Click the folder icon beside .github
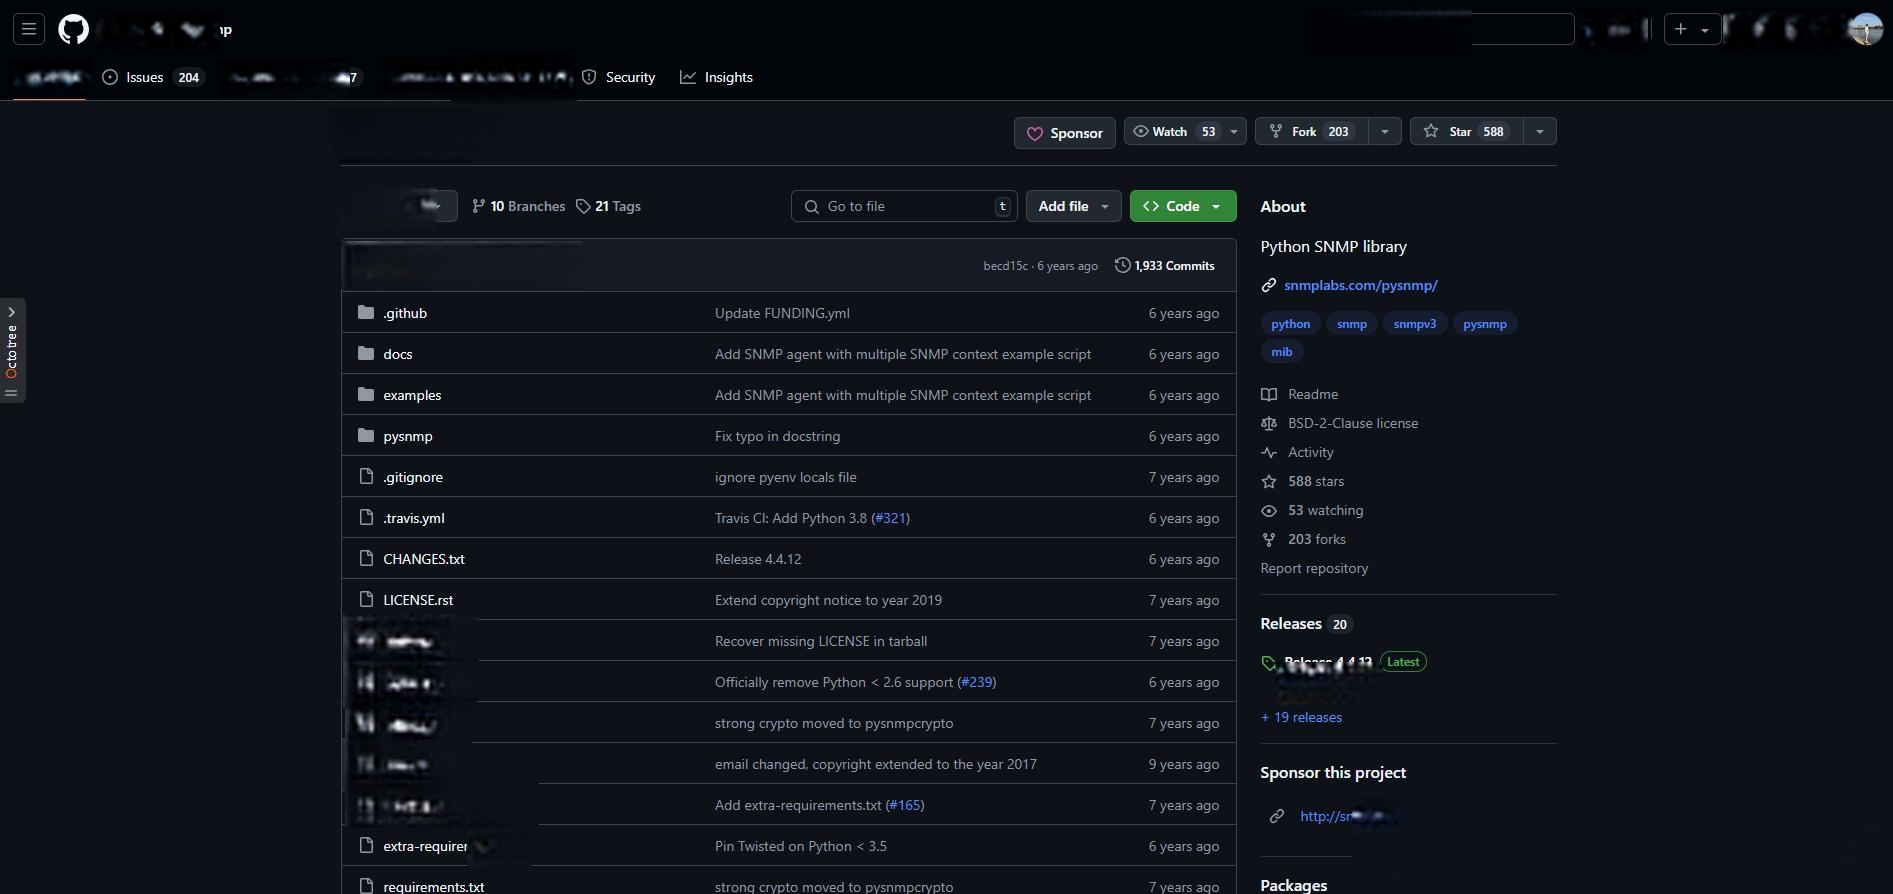Screen dimensions: 1893x894 pyautogui.click(x=366, y=313)
